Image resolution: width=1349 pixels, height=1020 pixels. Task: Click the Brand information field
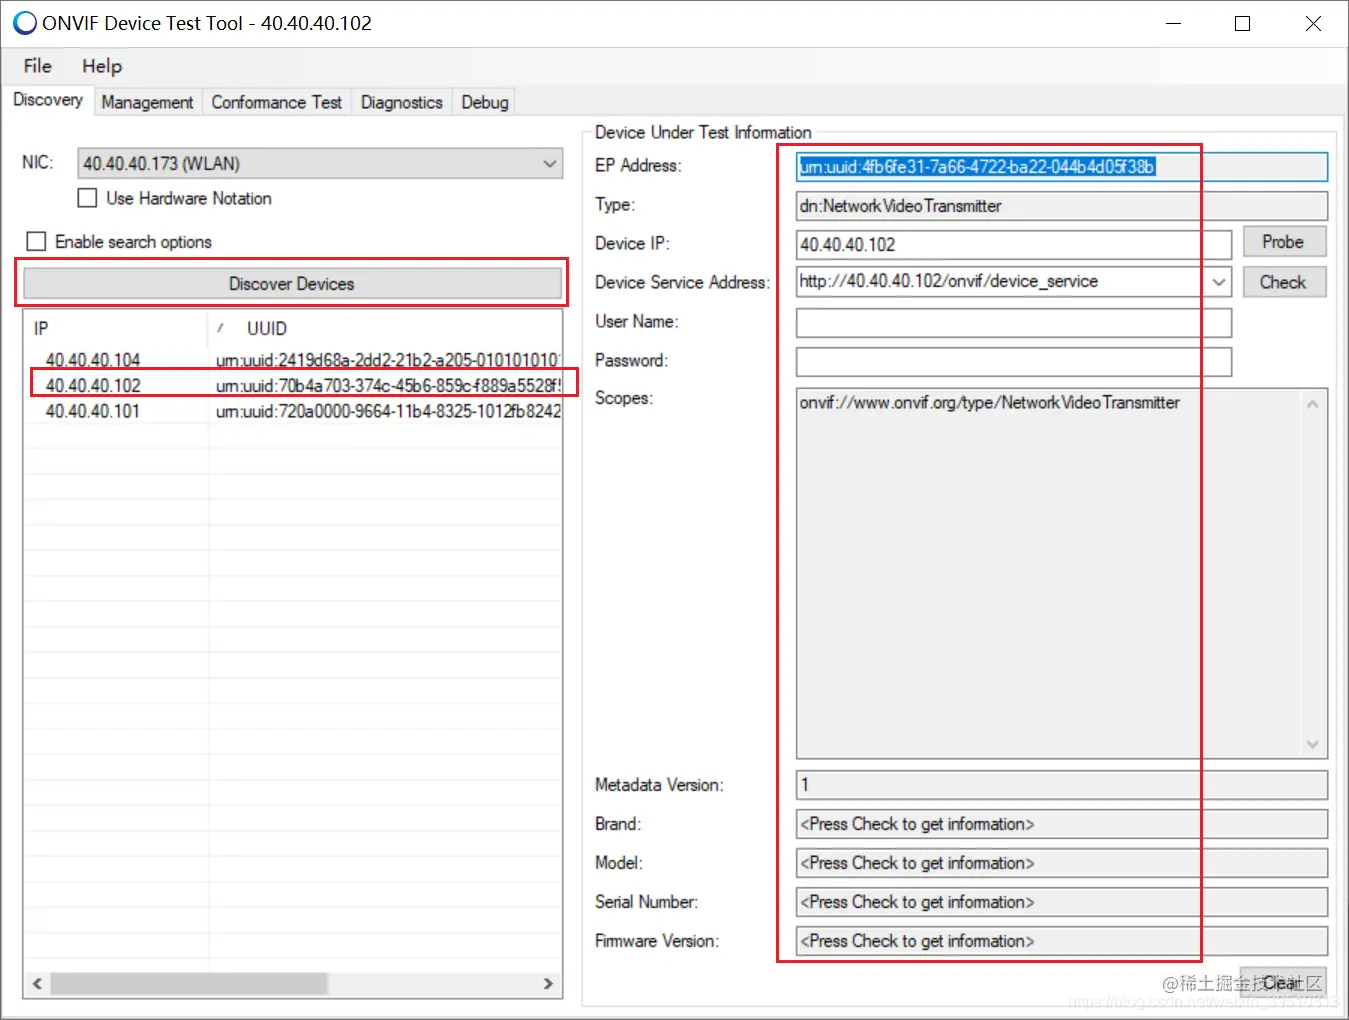[1062, 824]
